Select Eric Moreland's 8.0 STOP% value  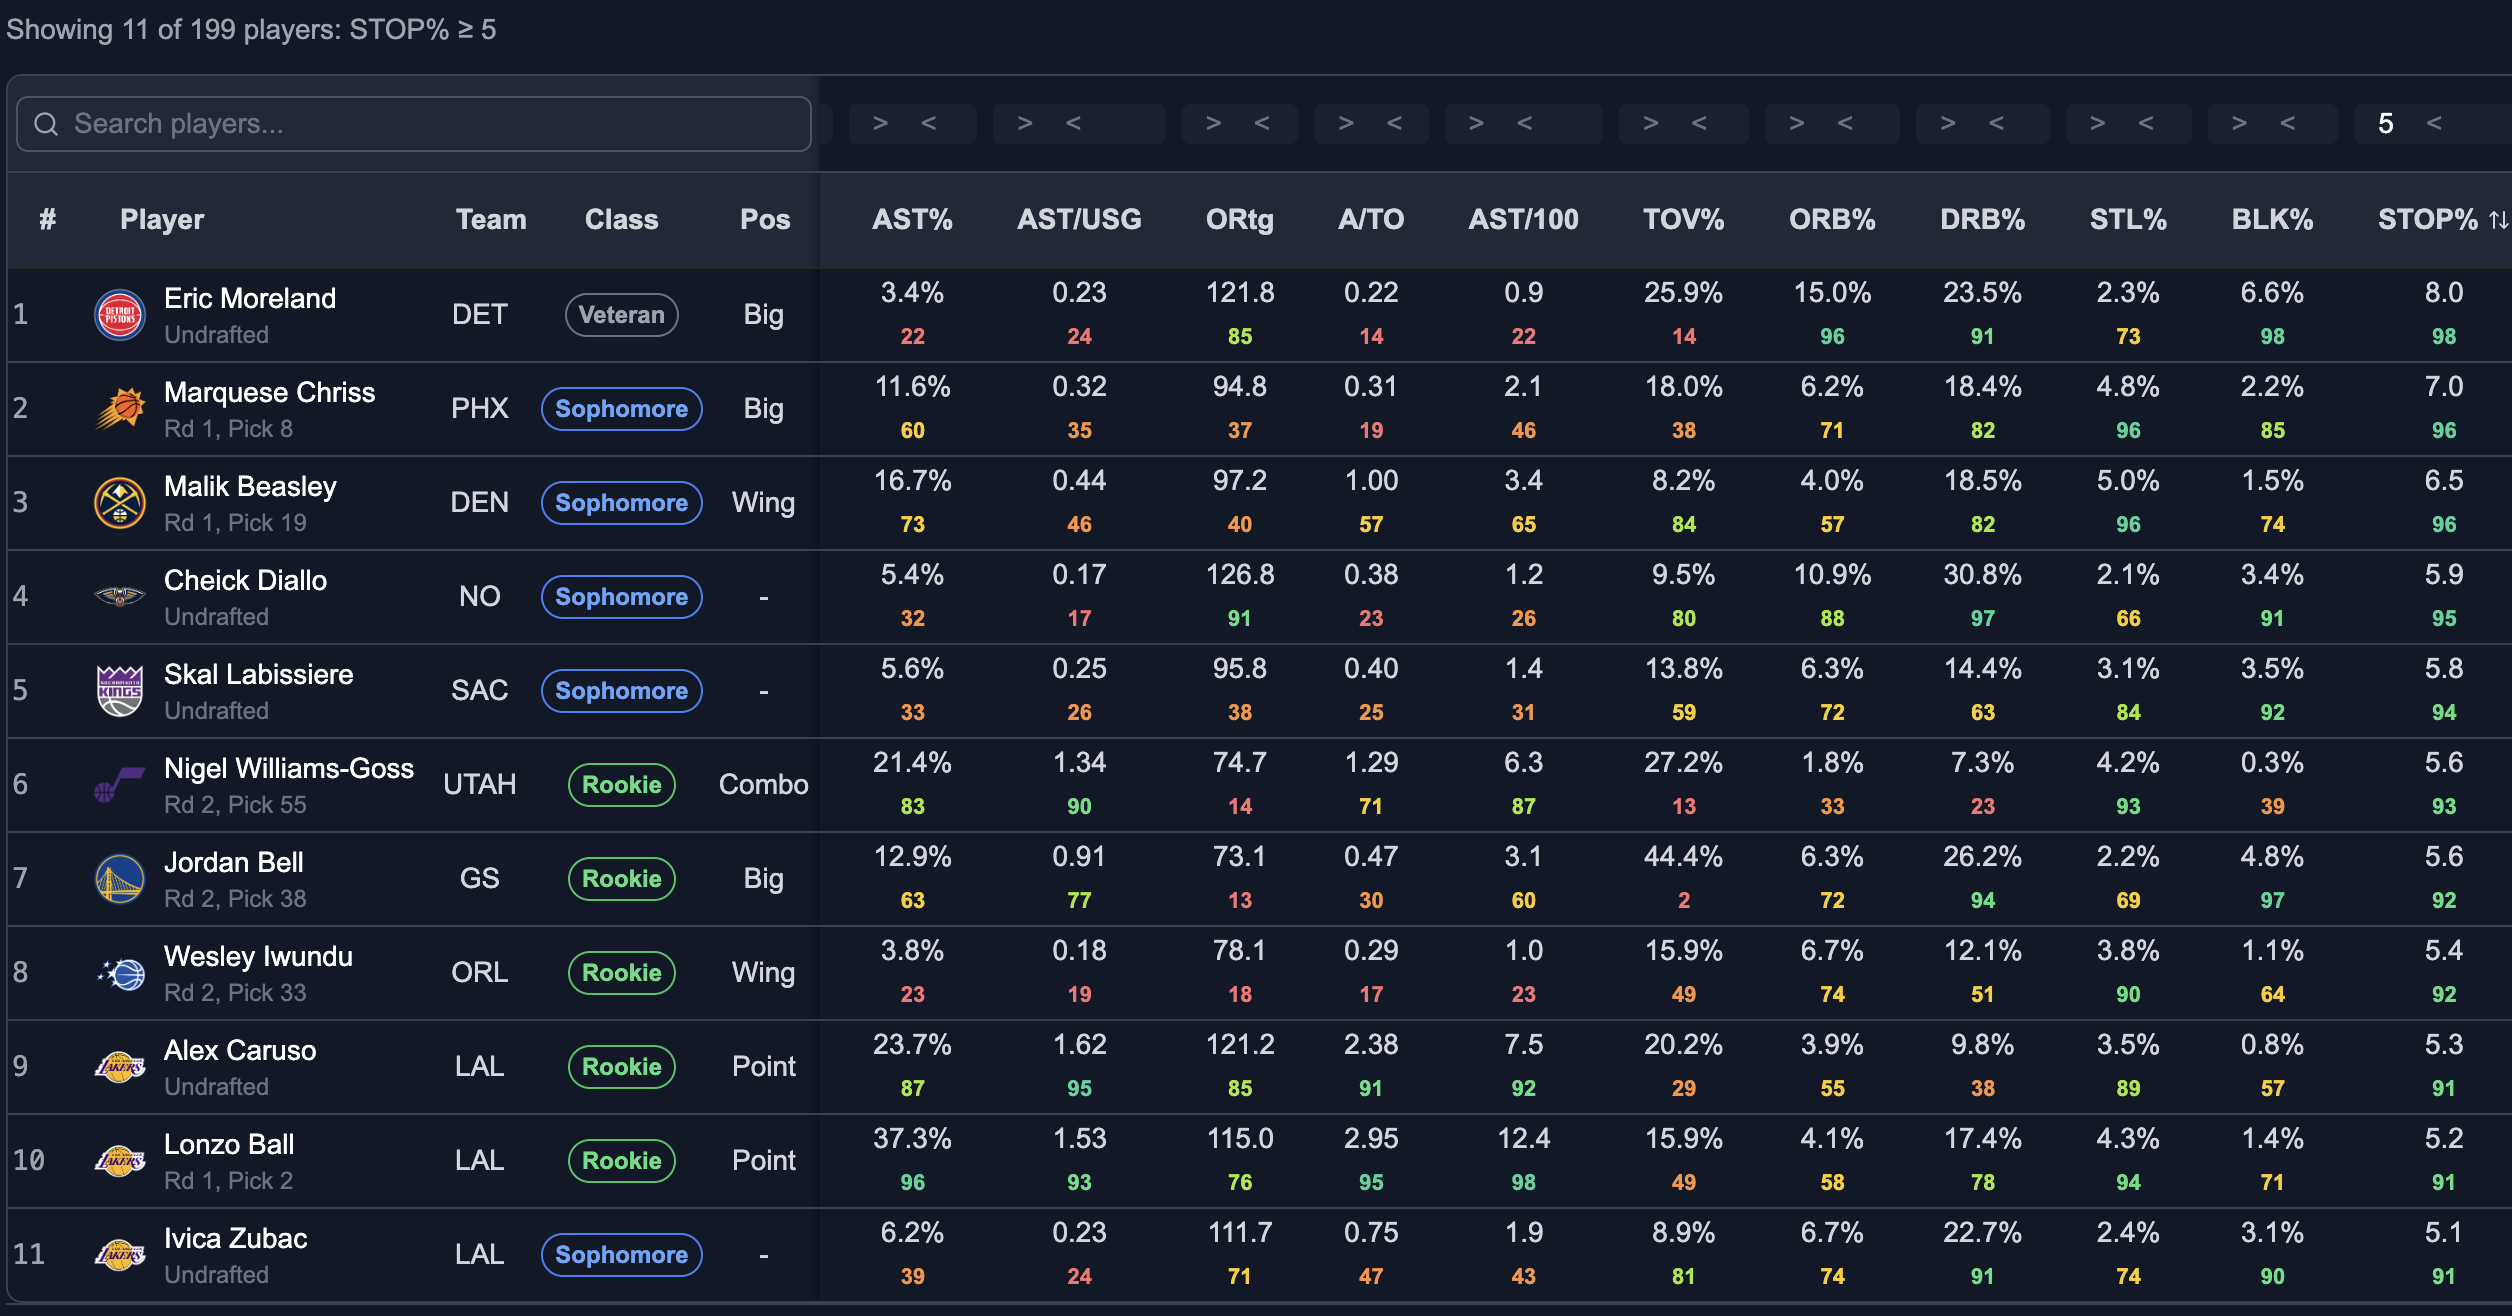pos(2444,293)
